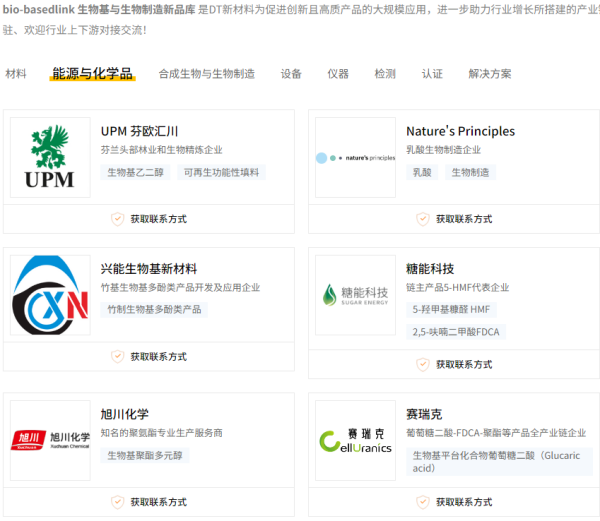This screenshot has height=521, width=600.
Task: Open the 检测 category tab
Action: 385,74
